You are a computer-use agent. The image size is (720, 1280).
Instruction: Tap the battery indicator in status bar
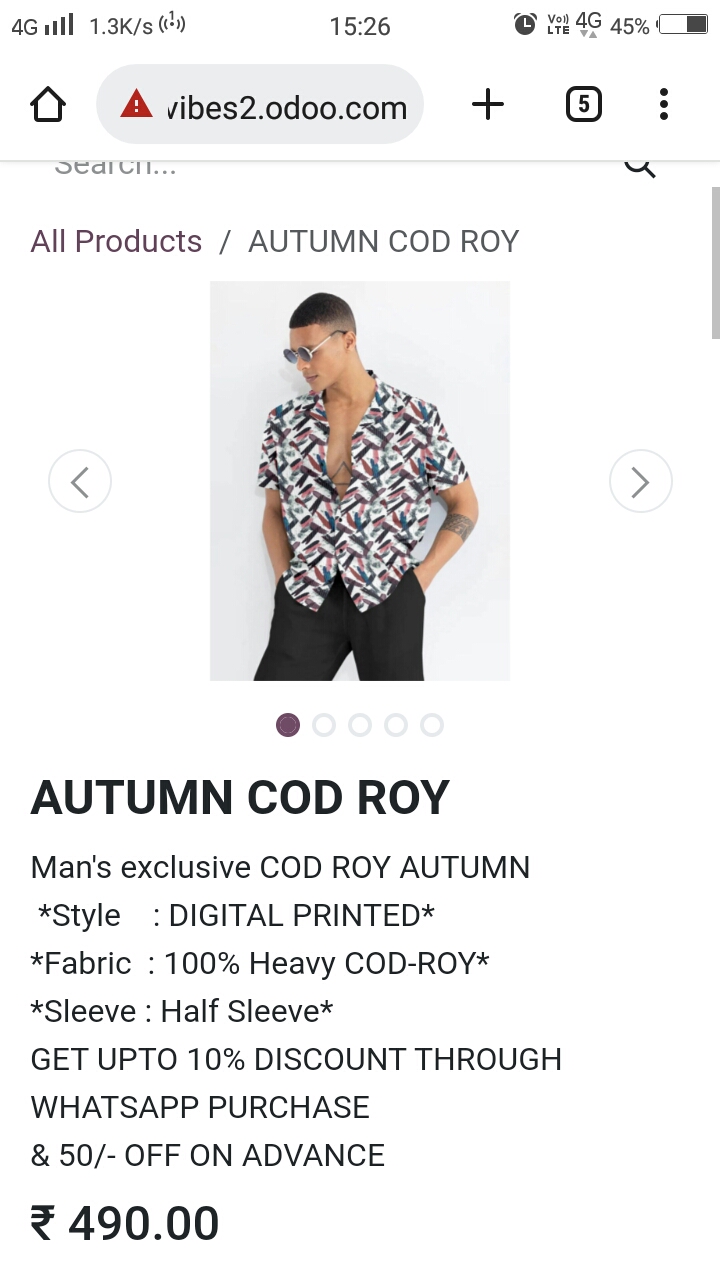(x=684, y=24)
